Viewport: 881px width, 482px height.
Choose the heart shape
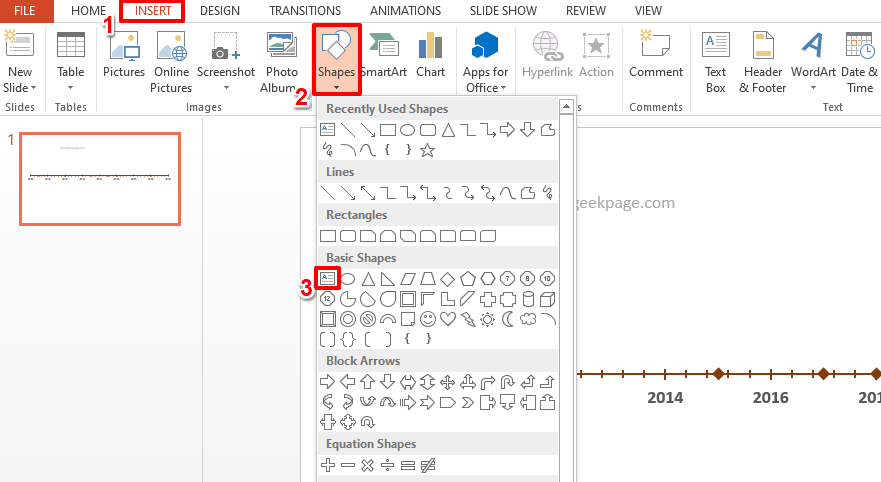(448, 319)
